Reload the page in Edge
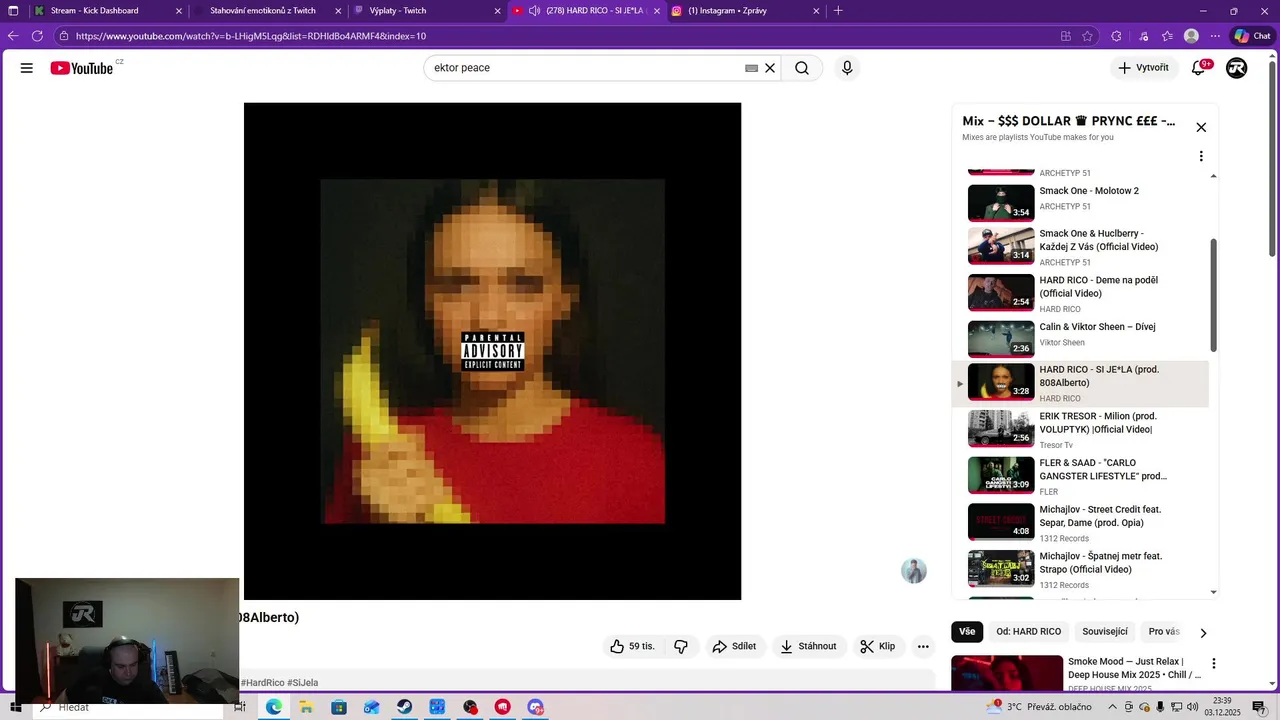The width and height of the screenshot is (1280, 720). click(x=37, y=36)
